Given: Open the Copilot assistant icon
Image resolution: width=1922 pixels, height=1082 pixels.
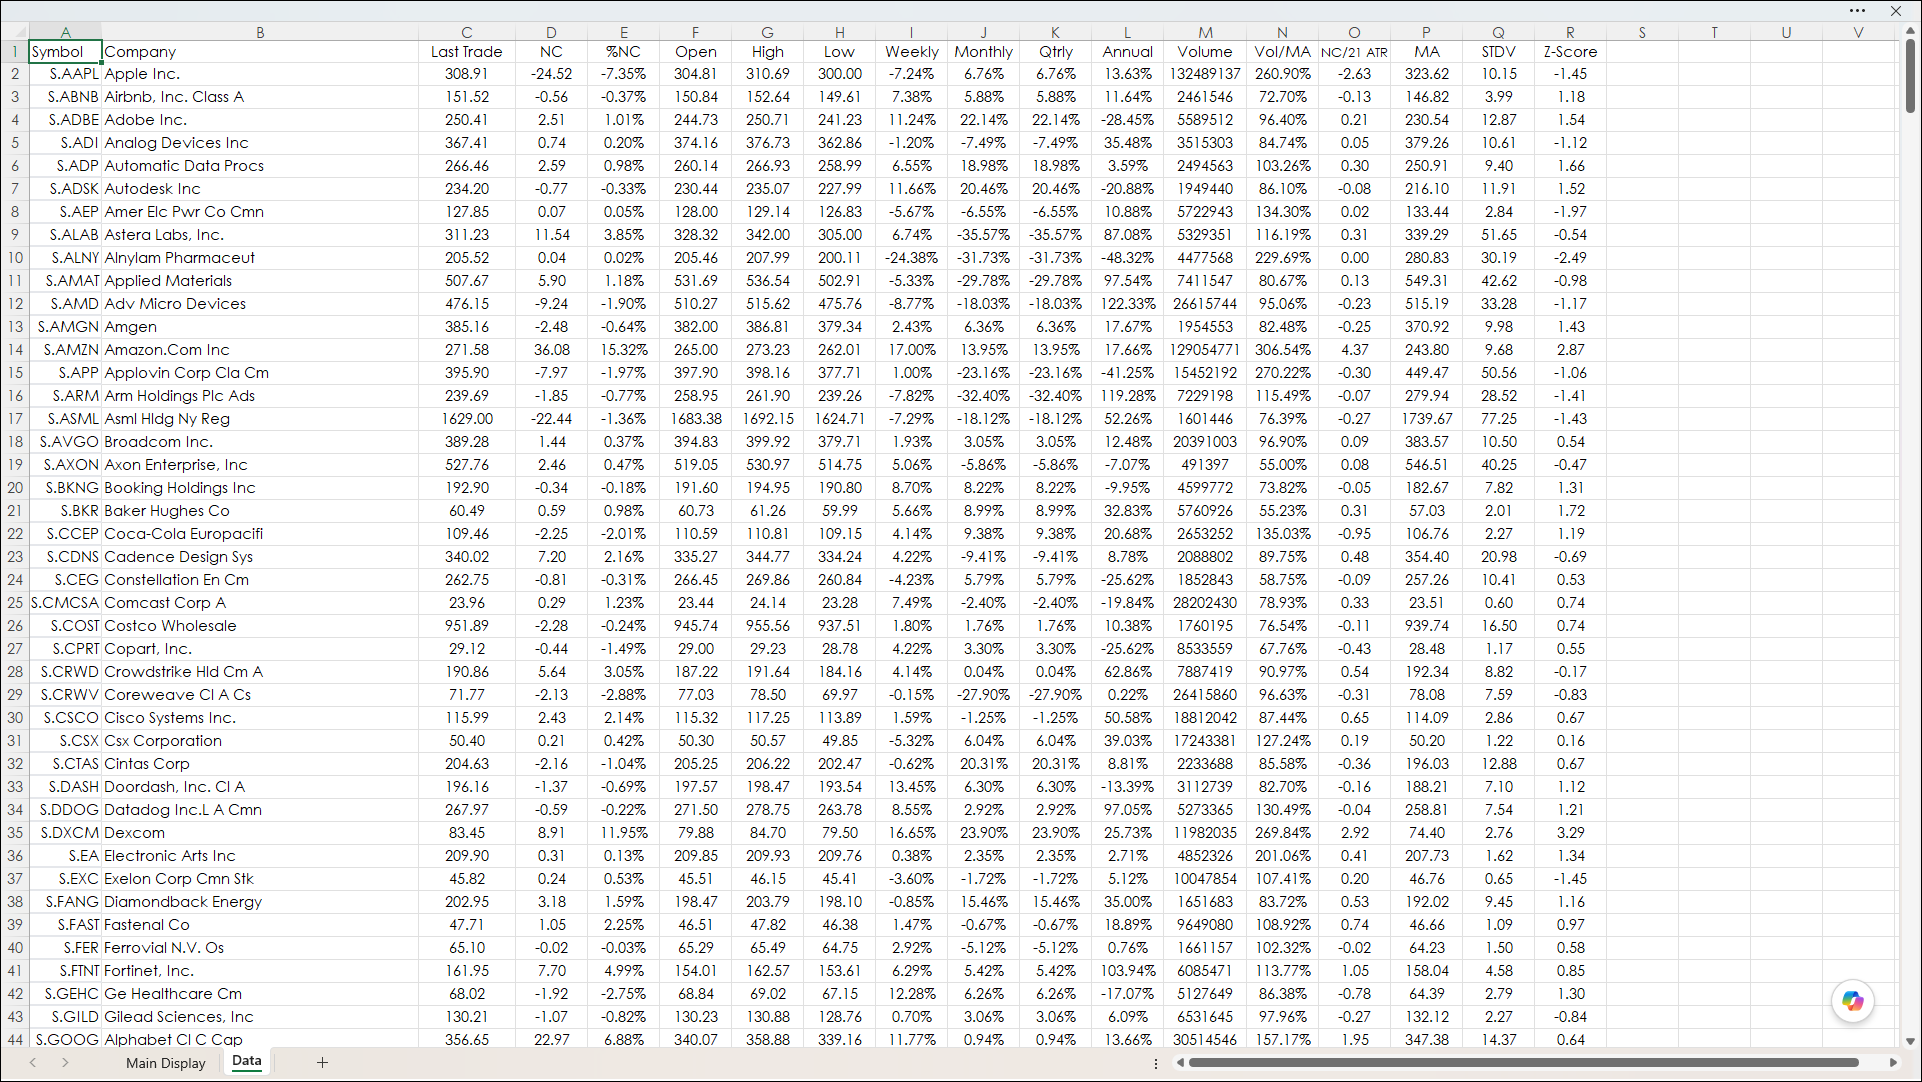Looking at the screenshot, I should point(1852,1001).
